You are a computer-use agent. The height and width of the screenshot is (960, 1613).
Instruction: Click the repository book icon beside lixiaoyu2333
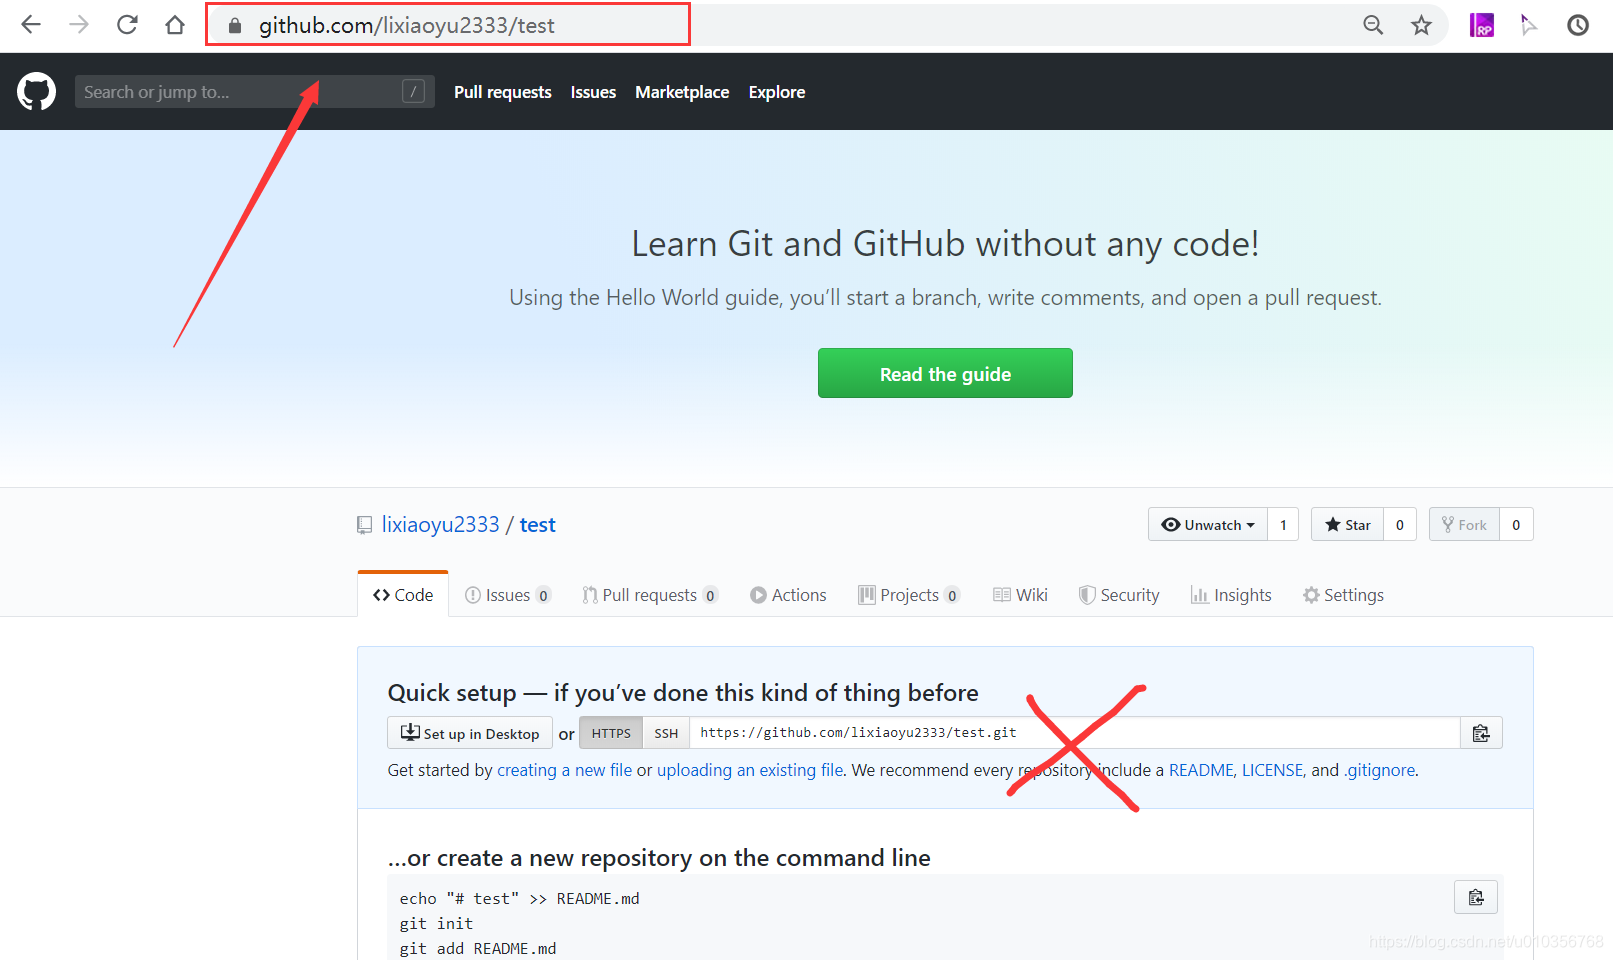365,525
